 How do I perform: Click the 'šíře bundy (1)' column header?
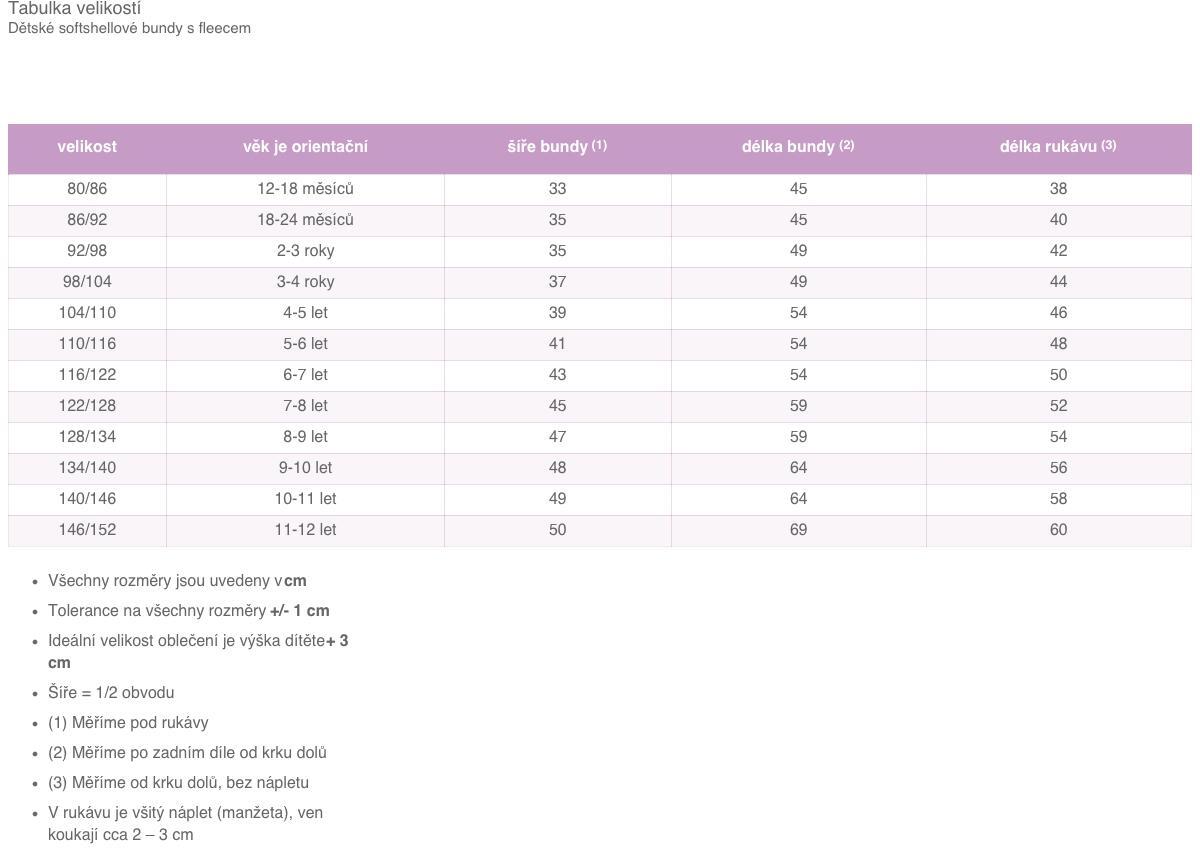coord(557,147)
